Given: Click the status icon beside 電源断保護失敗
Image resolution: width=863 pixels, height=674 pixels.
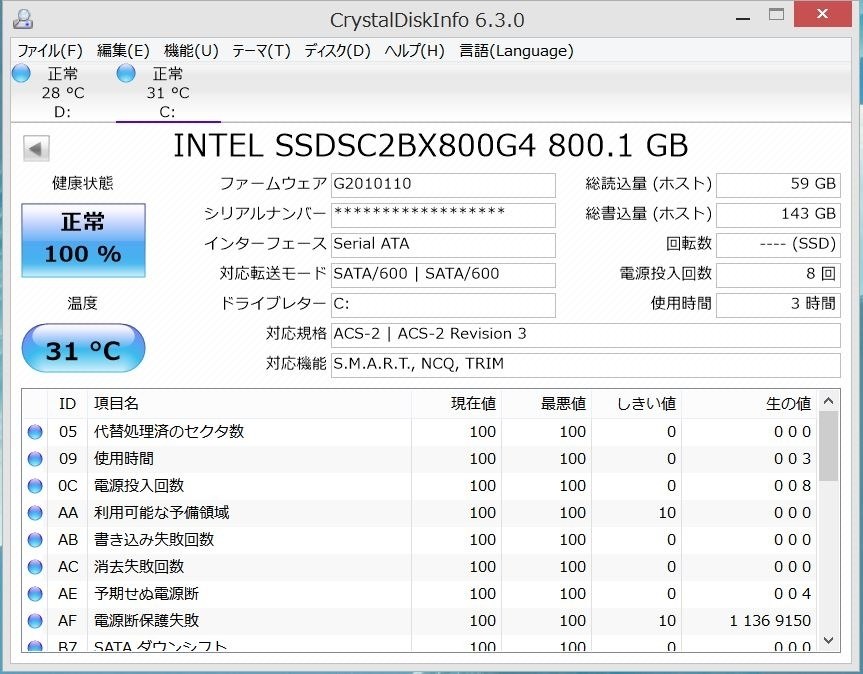Looking at the screenshot, I should coord(34,620).
